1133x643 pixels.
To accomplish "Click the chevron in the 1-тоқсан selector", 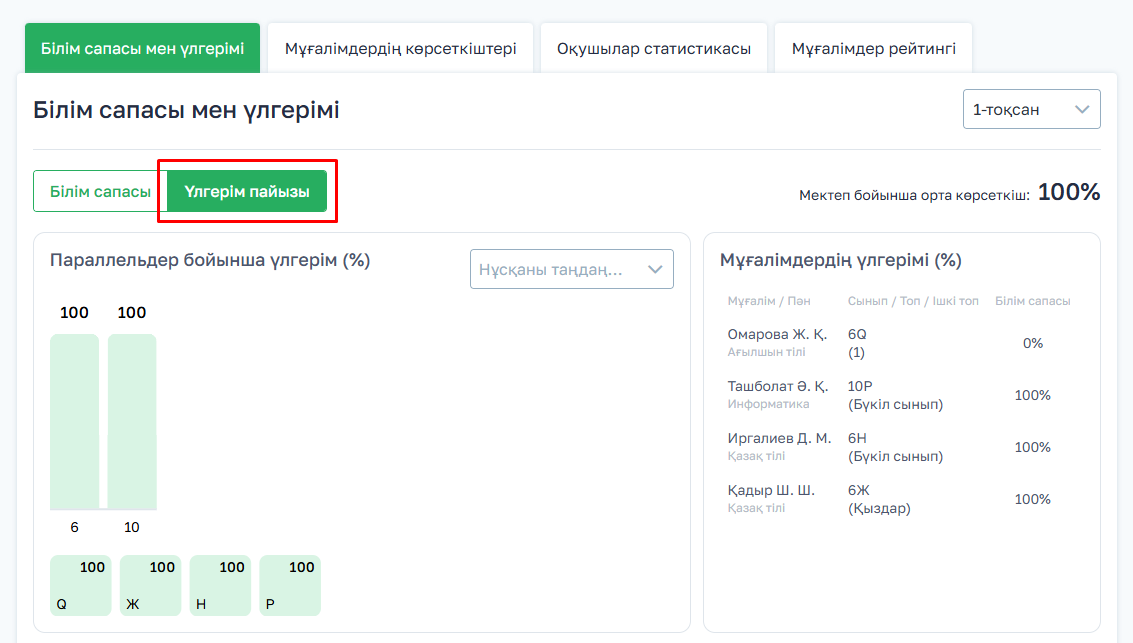I will point(1082,110).
